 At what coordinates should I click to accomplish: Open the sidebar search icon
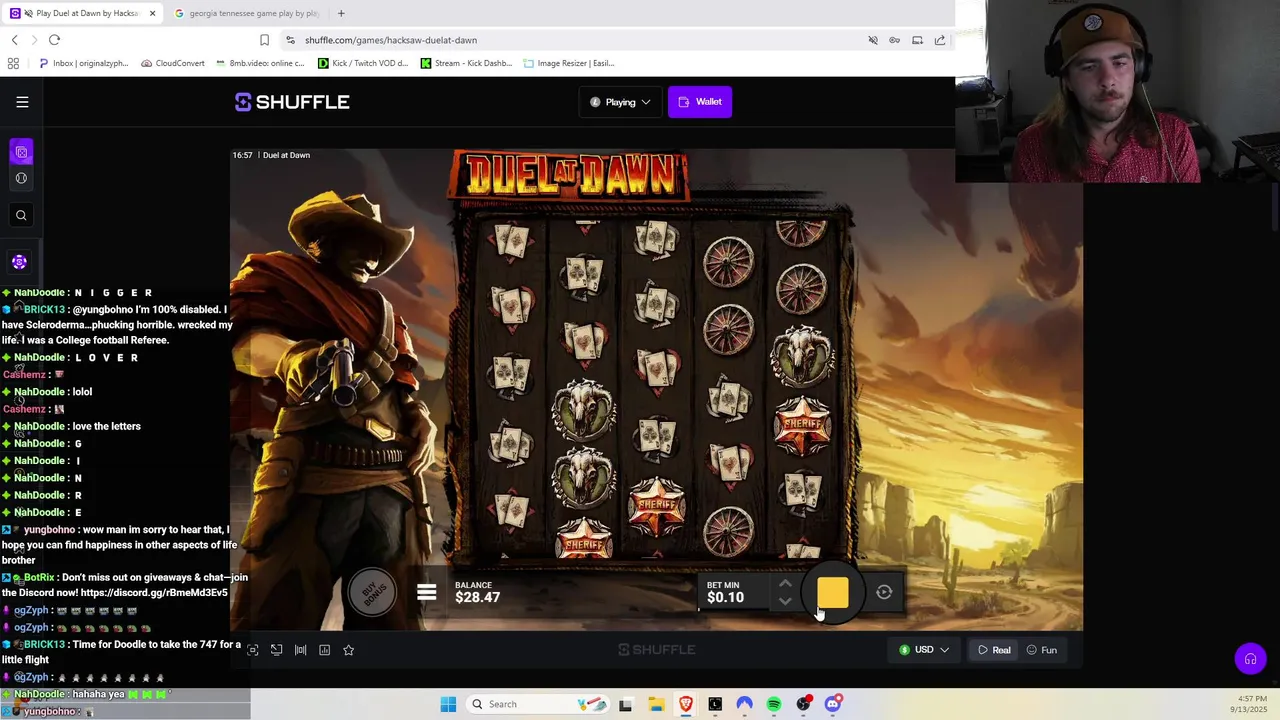click(21, 215)
